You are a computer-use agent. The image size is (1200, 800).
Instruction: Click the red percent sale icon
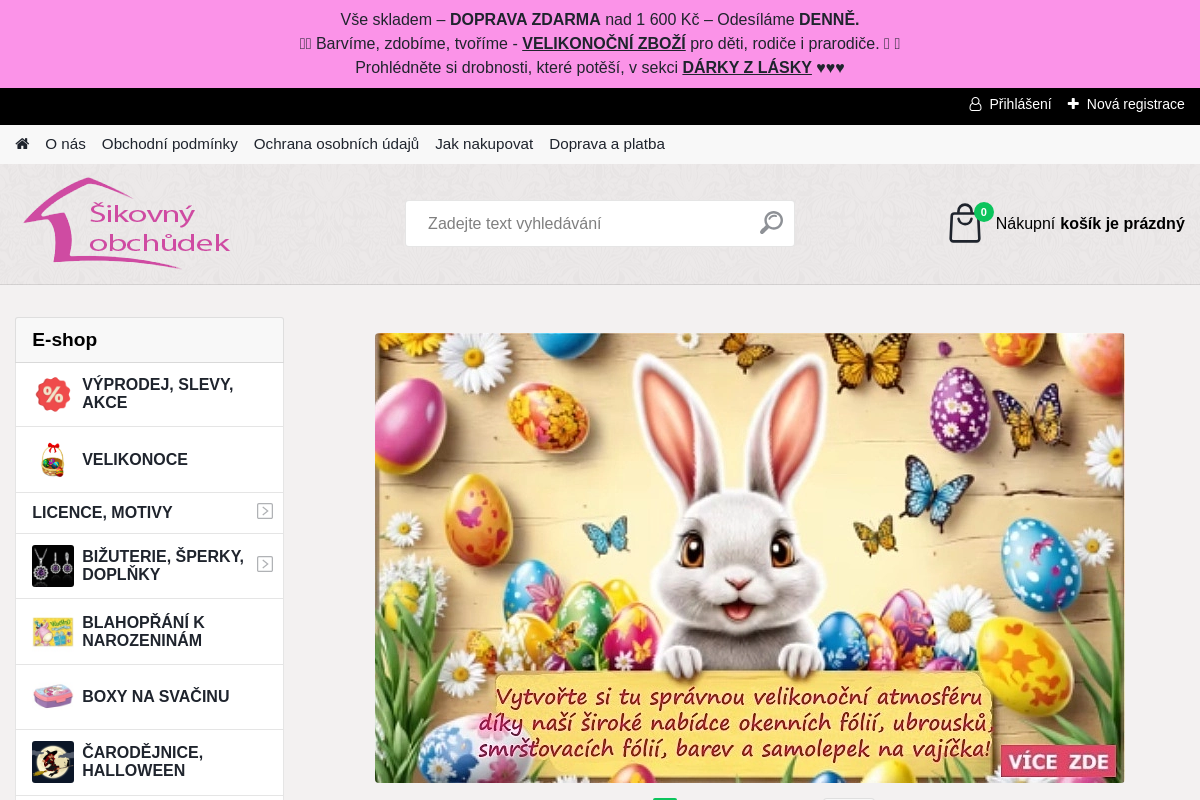[53, 394]
